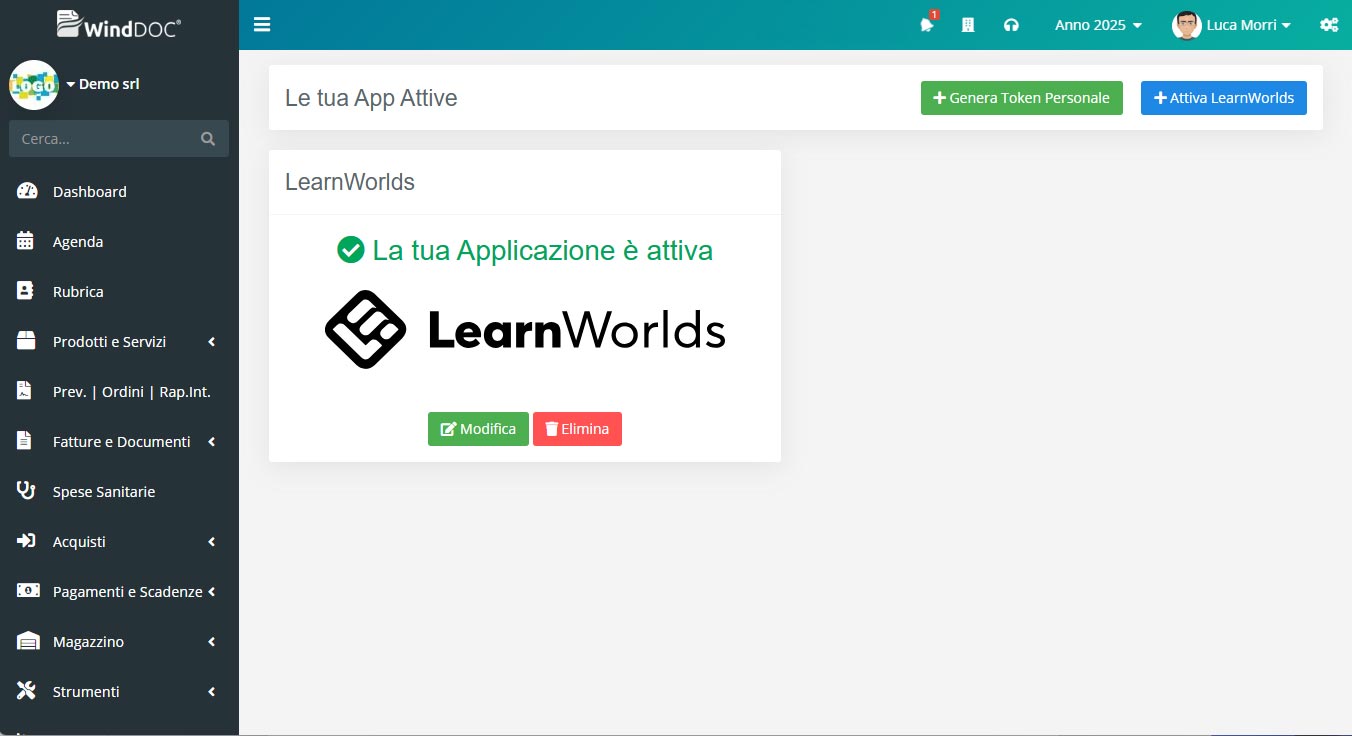Open the Luca Morri user menu
Viewport: 1352px width, 736px height.
tap(1233, 25)
